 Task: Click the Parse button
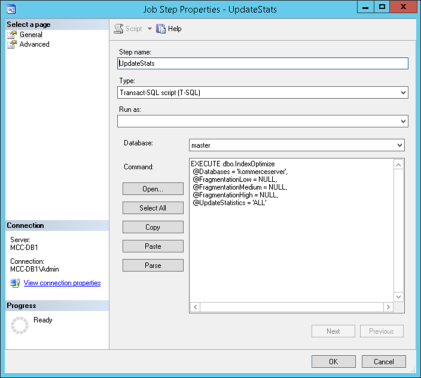(153, 266)
